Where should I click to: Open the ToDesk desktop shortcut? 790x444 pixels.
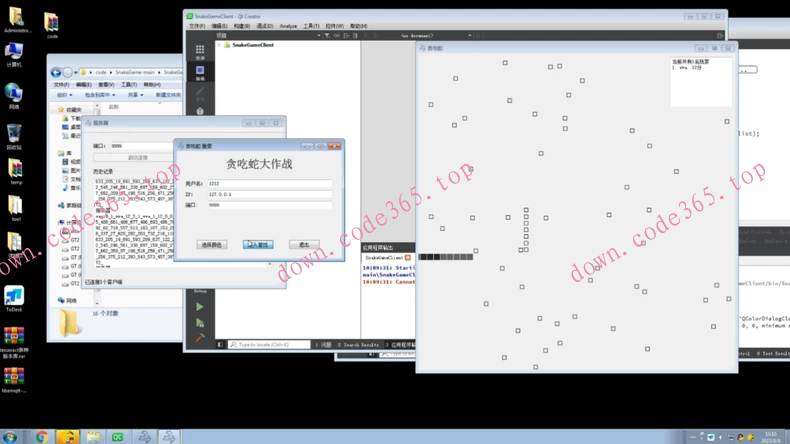pos(14,299)
